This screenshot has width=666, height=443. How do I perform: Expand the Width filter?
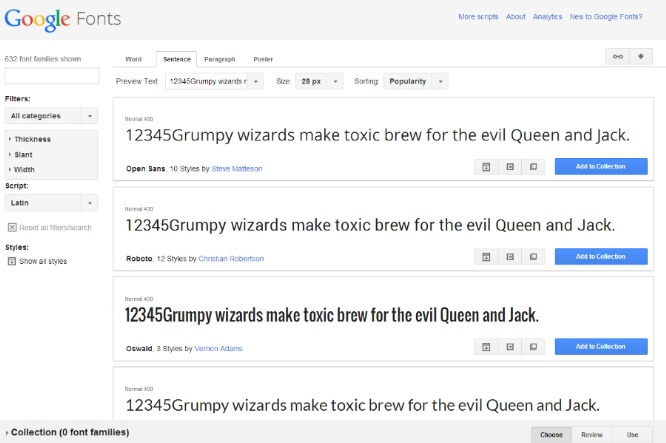coord(22,169)
